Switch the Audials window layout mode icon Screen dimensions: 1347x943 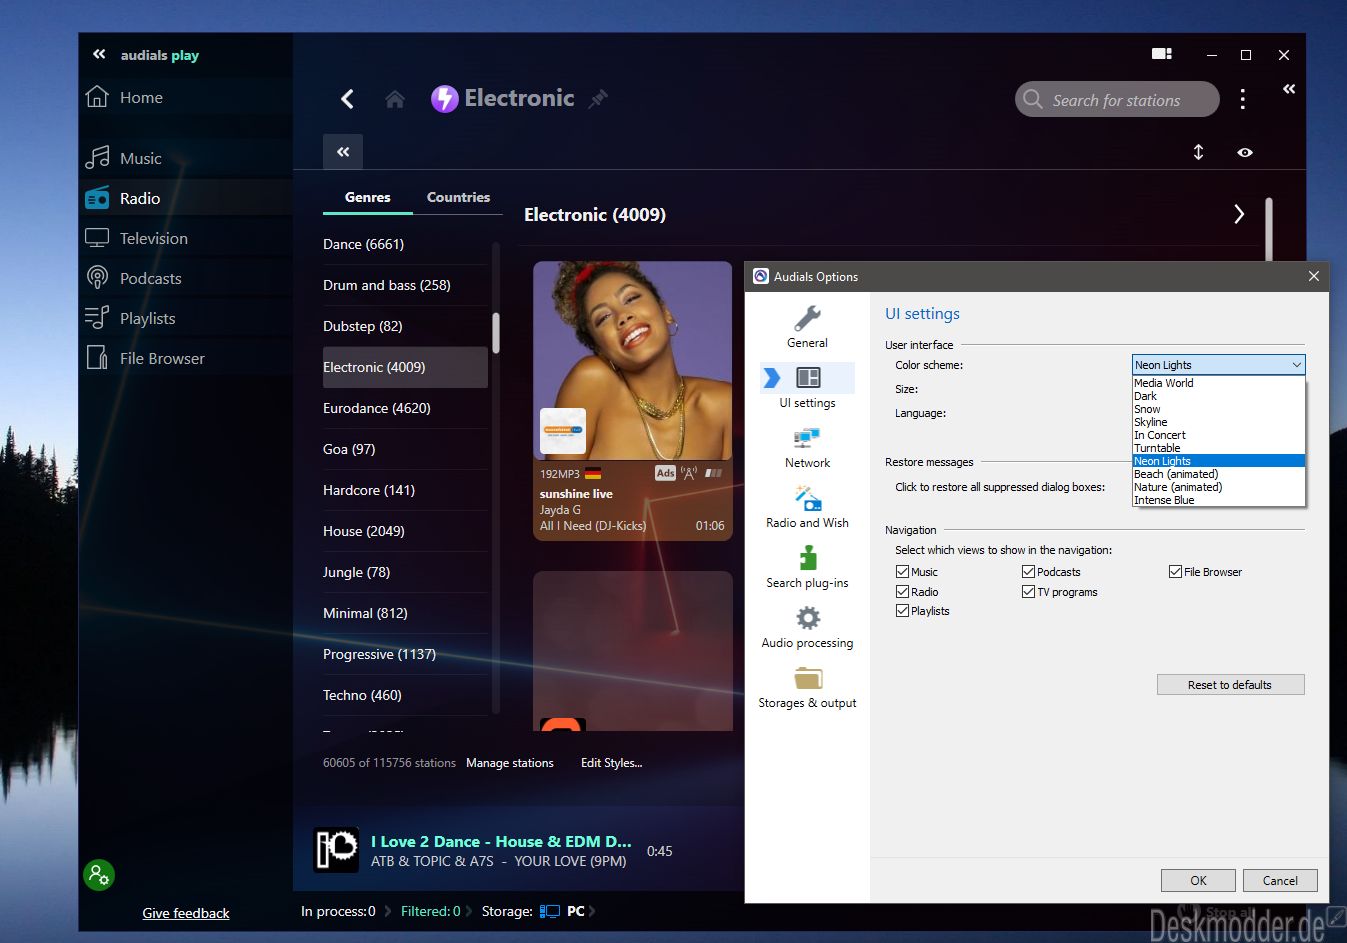coord(1162,54)
